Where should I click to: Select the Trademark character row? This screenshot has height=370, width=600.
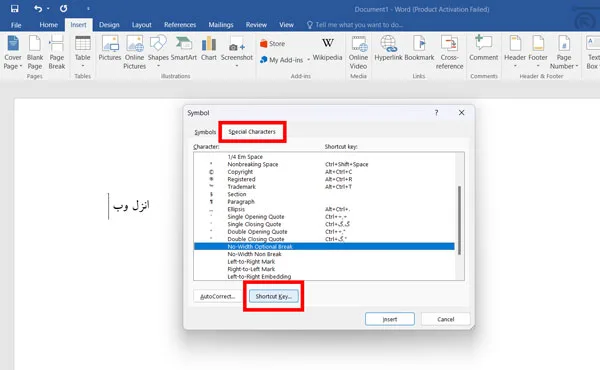point(324,187)
